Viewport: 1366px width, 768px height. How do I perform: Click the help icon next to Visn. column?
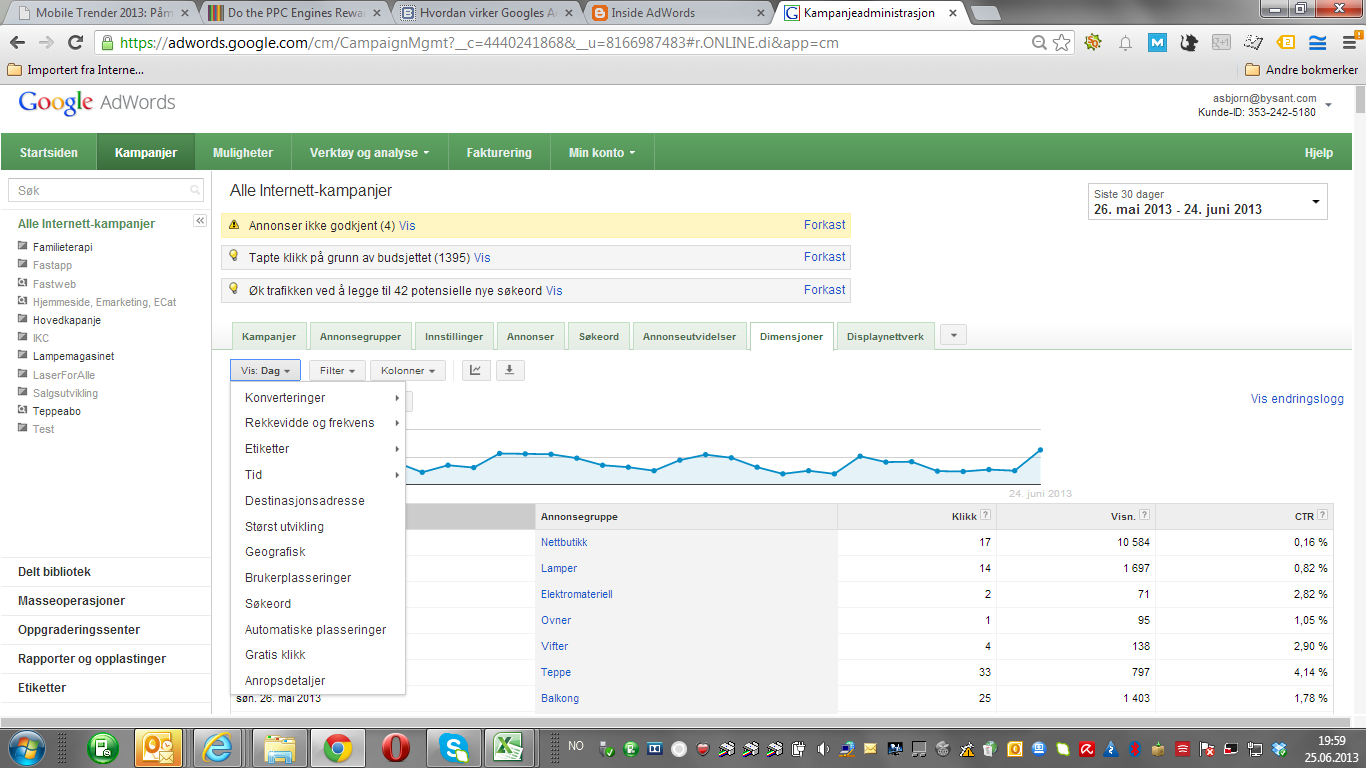click(1144, 515)
